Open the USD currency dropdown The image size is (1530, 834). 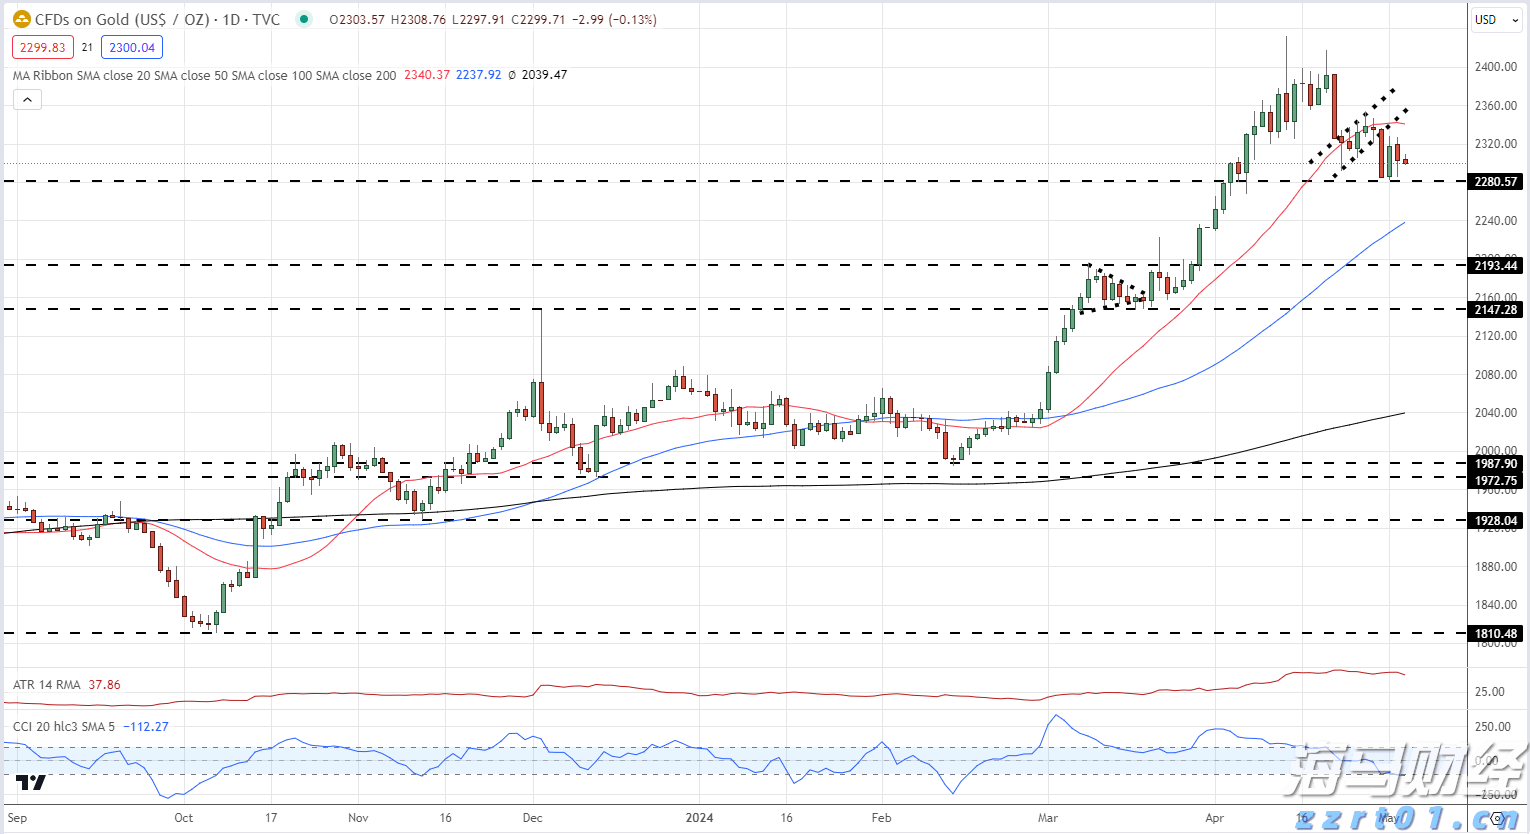(1497, 19)
